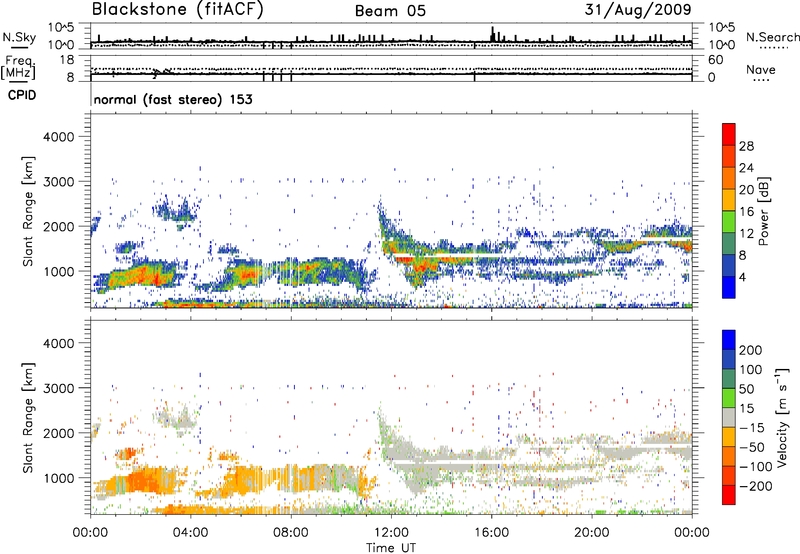Click the 'Nave' legend label
The image size is (800, 554).
coord(760,69)
